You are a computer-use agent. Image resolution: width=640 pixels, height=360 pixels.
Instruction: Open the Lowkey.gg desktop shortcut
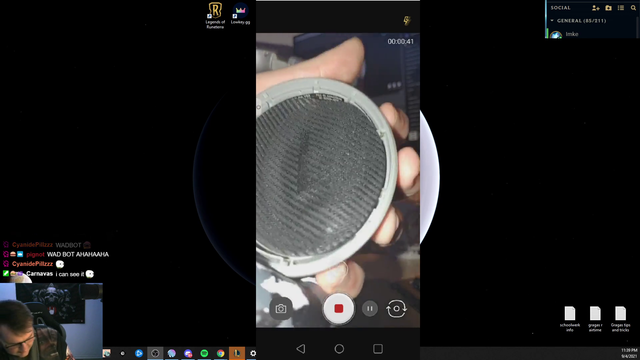pos(240,13)
